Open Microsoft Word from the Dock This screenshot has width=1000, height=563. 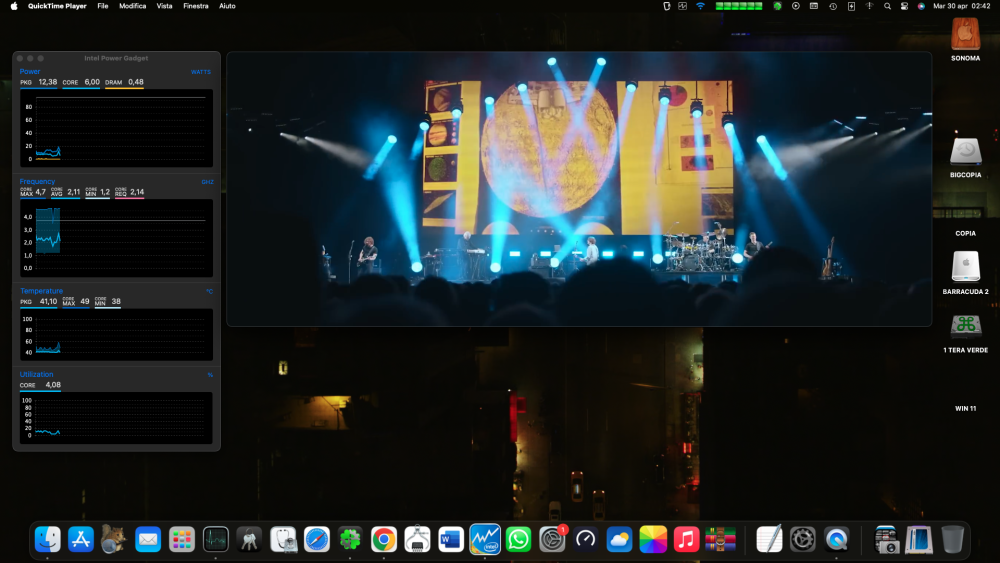(x=451, y=539)
